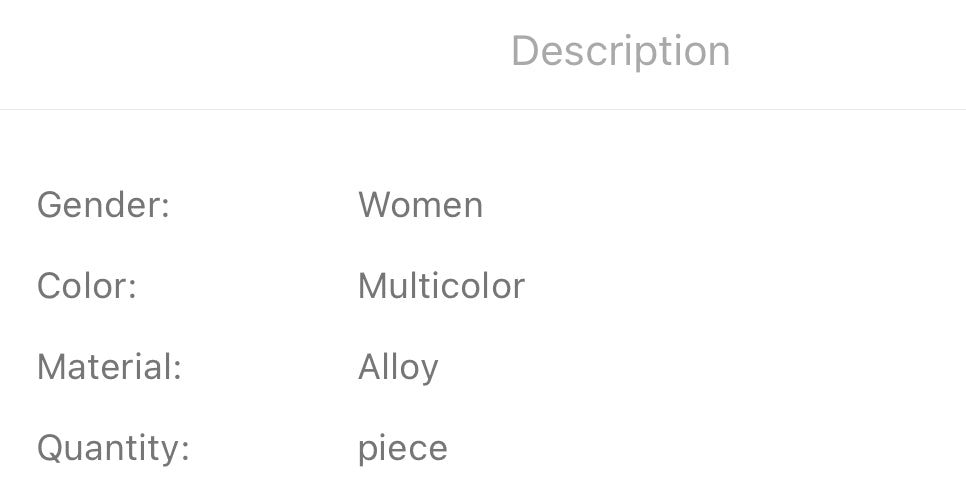966x496 pixels.
Task: Tap the "Color:" field name
Action: point(86,287)
